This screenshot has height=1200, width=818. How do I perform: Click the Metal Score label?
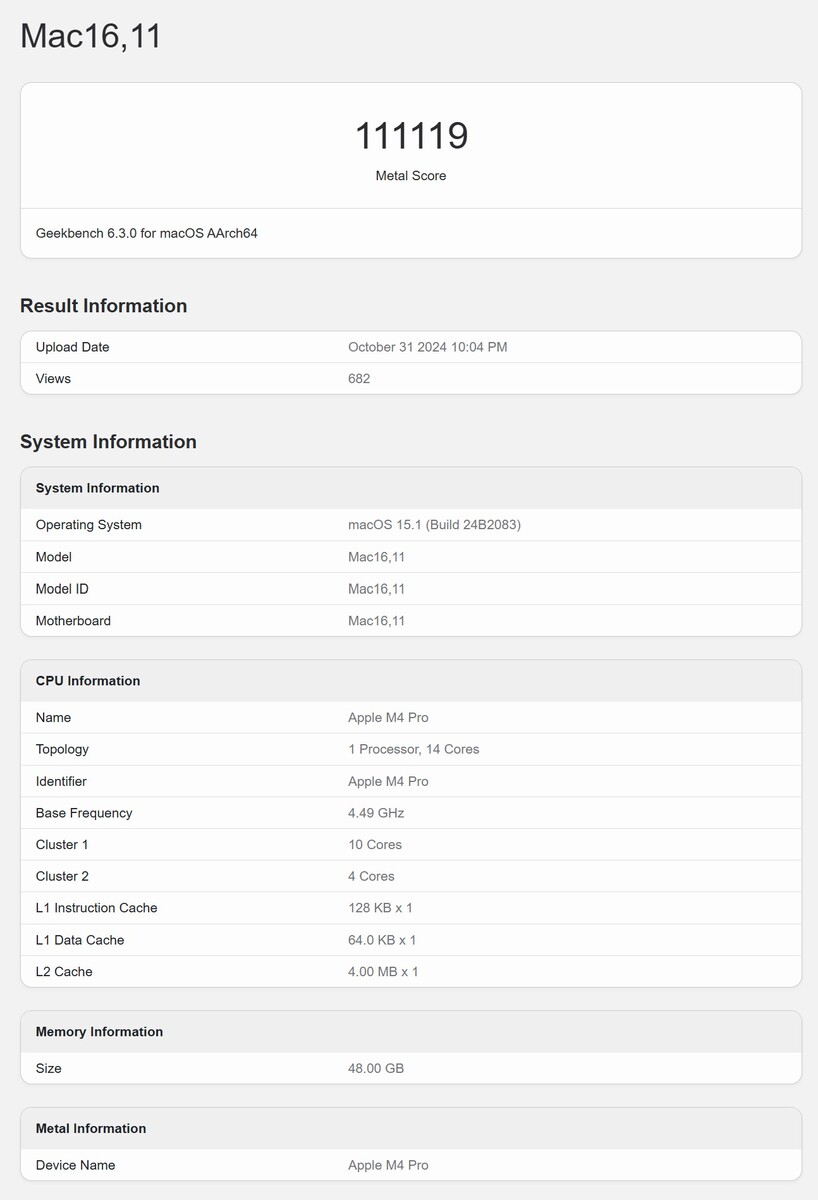pyautogui.click(x=411, y=176)
